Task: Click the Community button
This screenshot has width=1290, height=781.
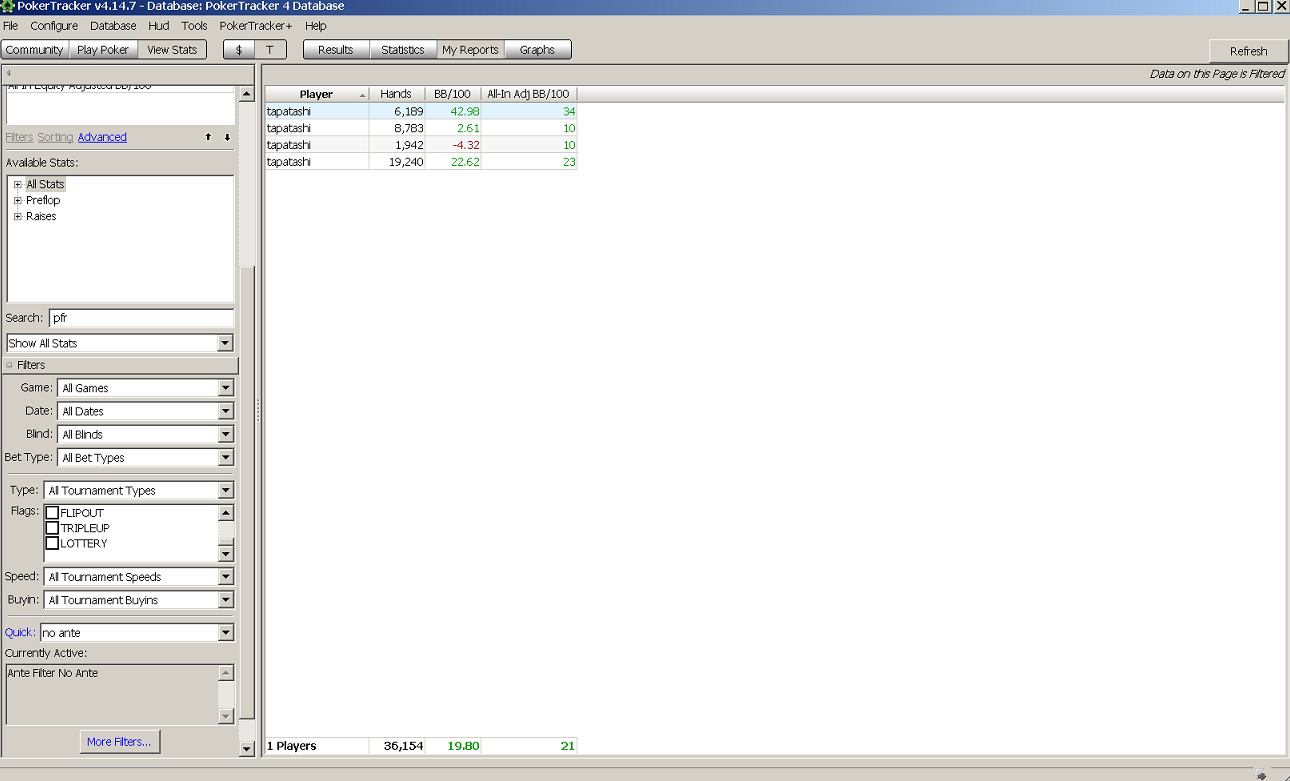Action: 34,50
